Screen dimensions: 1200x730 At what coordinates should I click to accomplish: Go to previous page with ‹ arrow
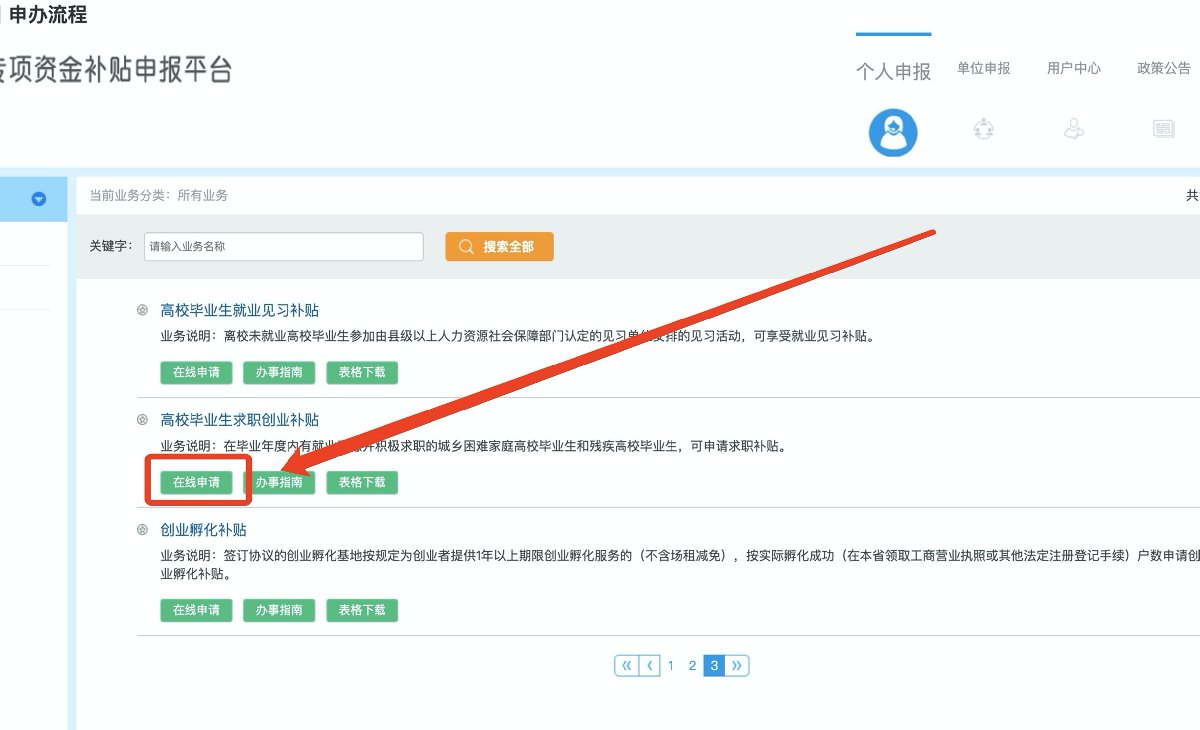(x=649, y=666)
